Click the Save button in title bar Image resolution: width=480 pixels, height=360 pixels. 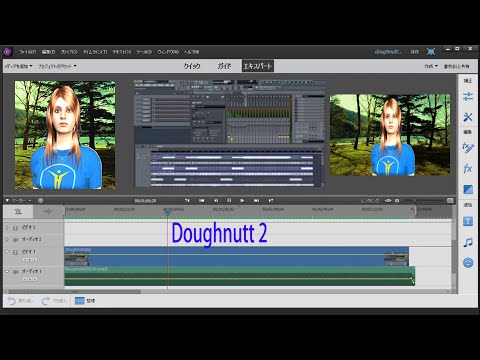[x=414, y=52]
